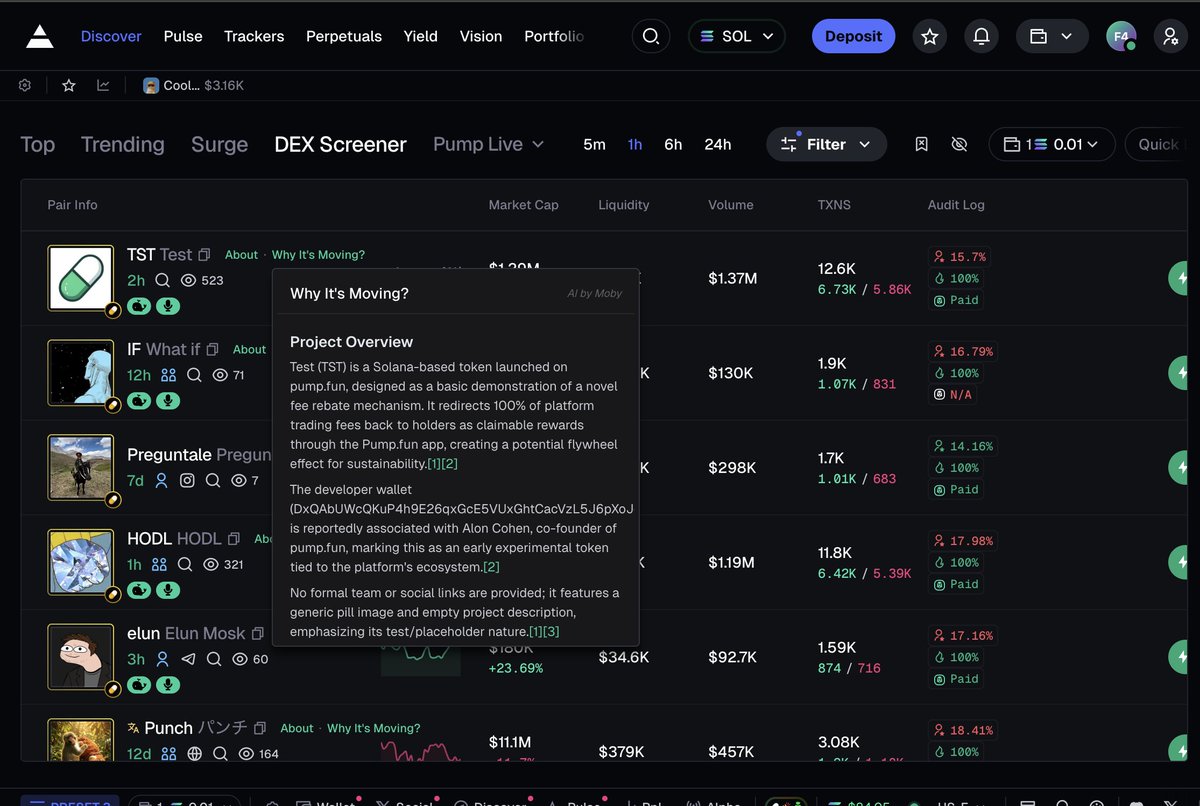Open the user settings person icon

(1170, 36)
